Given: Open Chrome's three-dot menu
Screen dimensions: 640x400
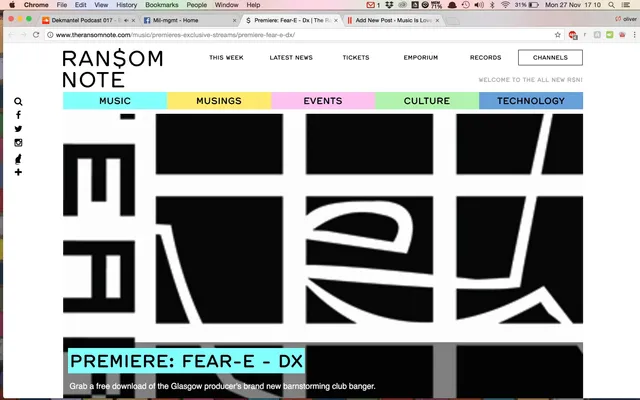Looking at the screenshot, I should [634, 35].
